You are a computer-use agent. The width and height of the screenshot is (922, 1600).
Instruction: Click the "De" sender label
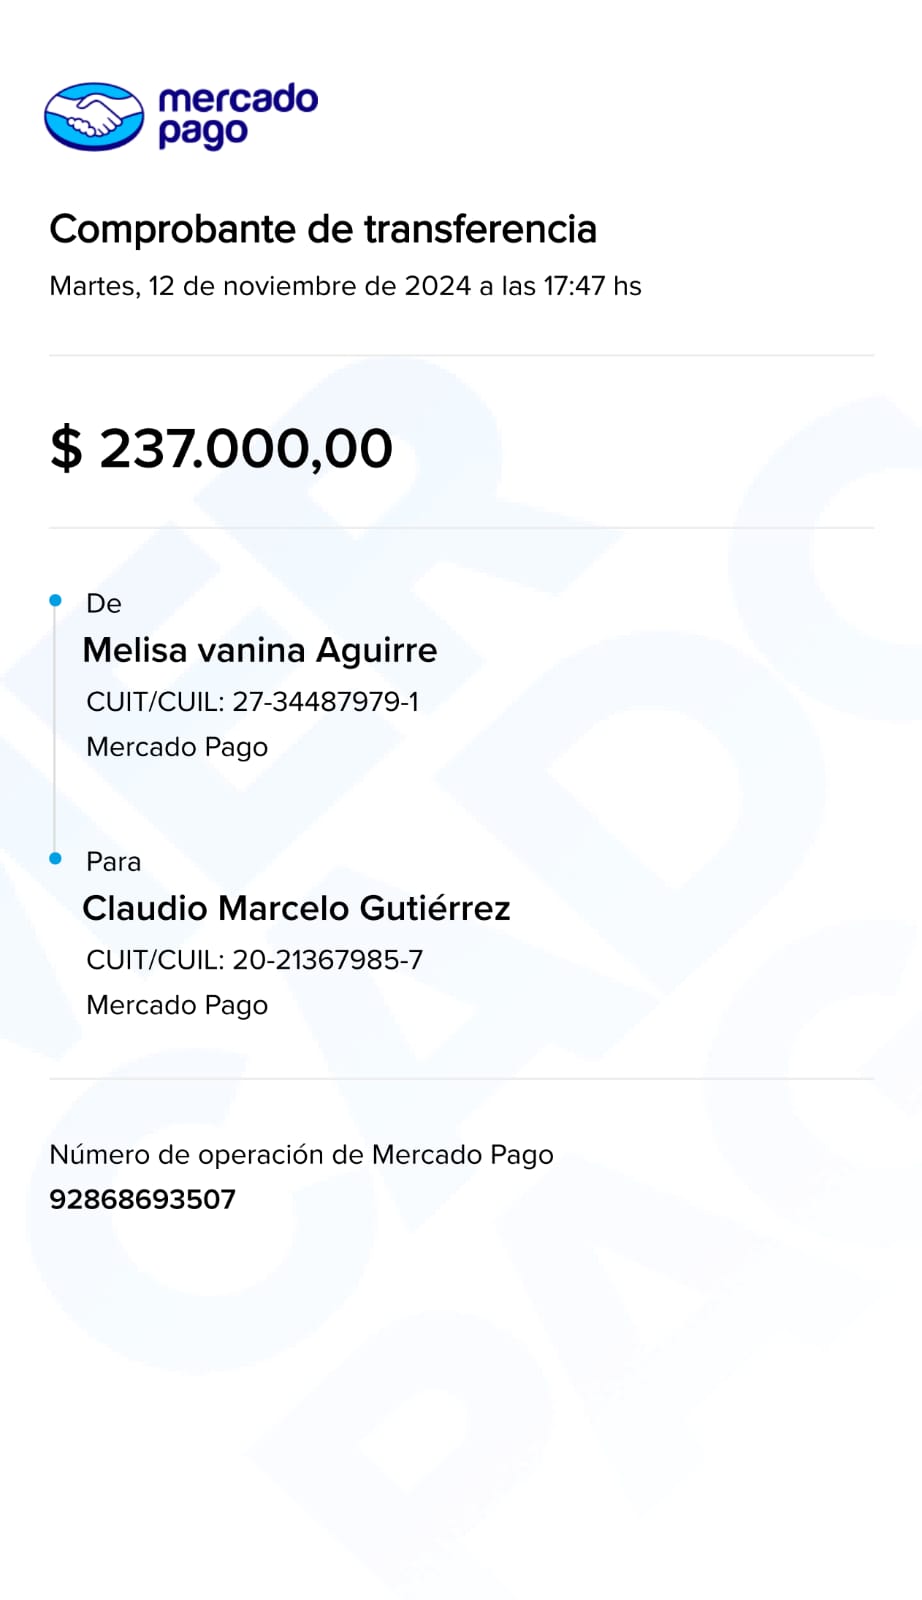[104, 603]
